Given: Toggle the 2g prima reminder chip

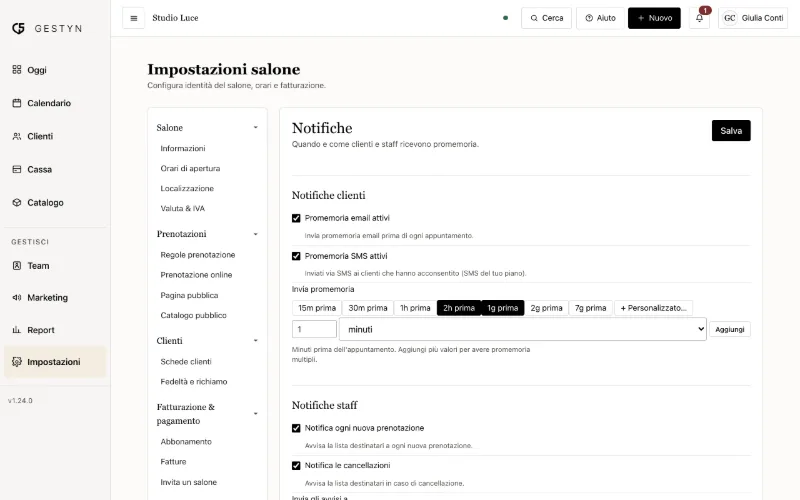Looking at the screenshot, I should [546, 308].
